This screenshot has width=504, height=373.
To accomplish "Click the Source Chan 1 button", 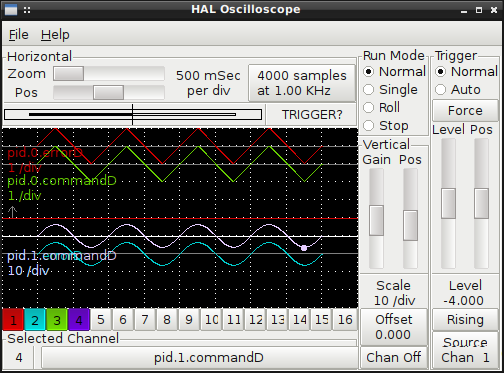I will [465, 350].
